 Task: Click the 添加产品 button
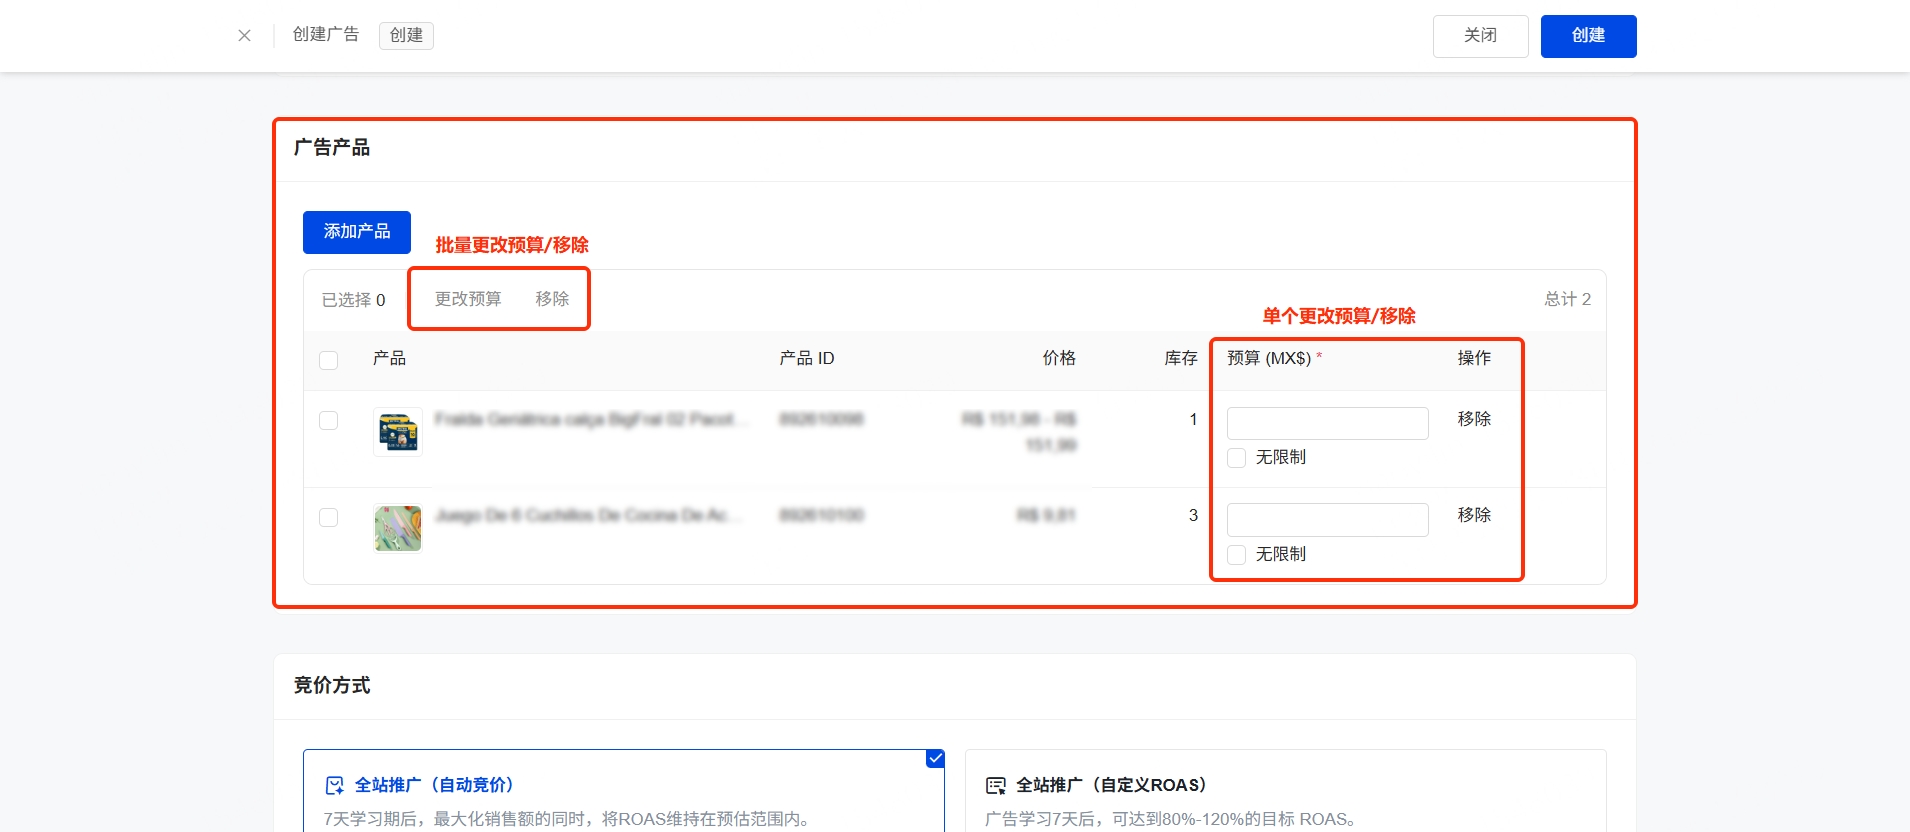[x=357, y=232]
